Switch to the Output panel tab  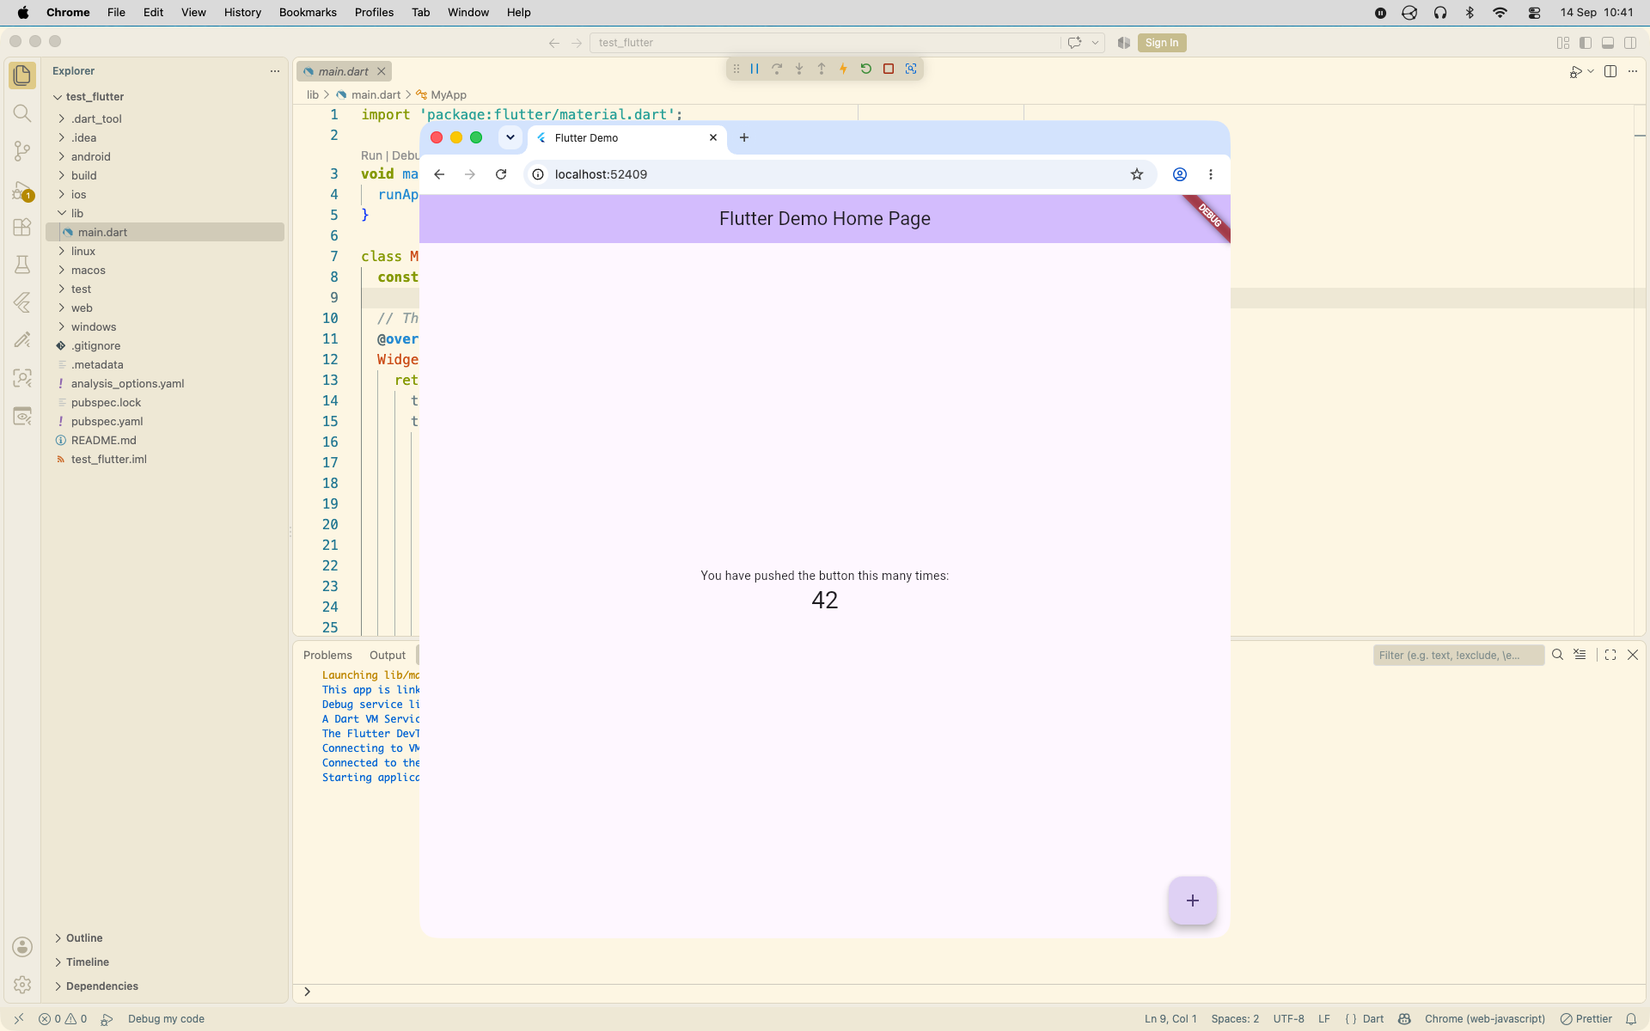click(x=387, y=655)
